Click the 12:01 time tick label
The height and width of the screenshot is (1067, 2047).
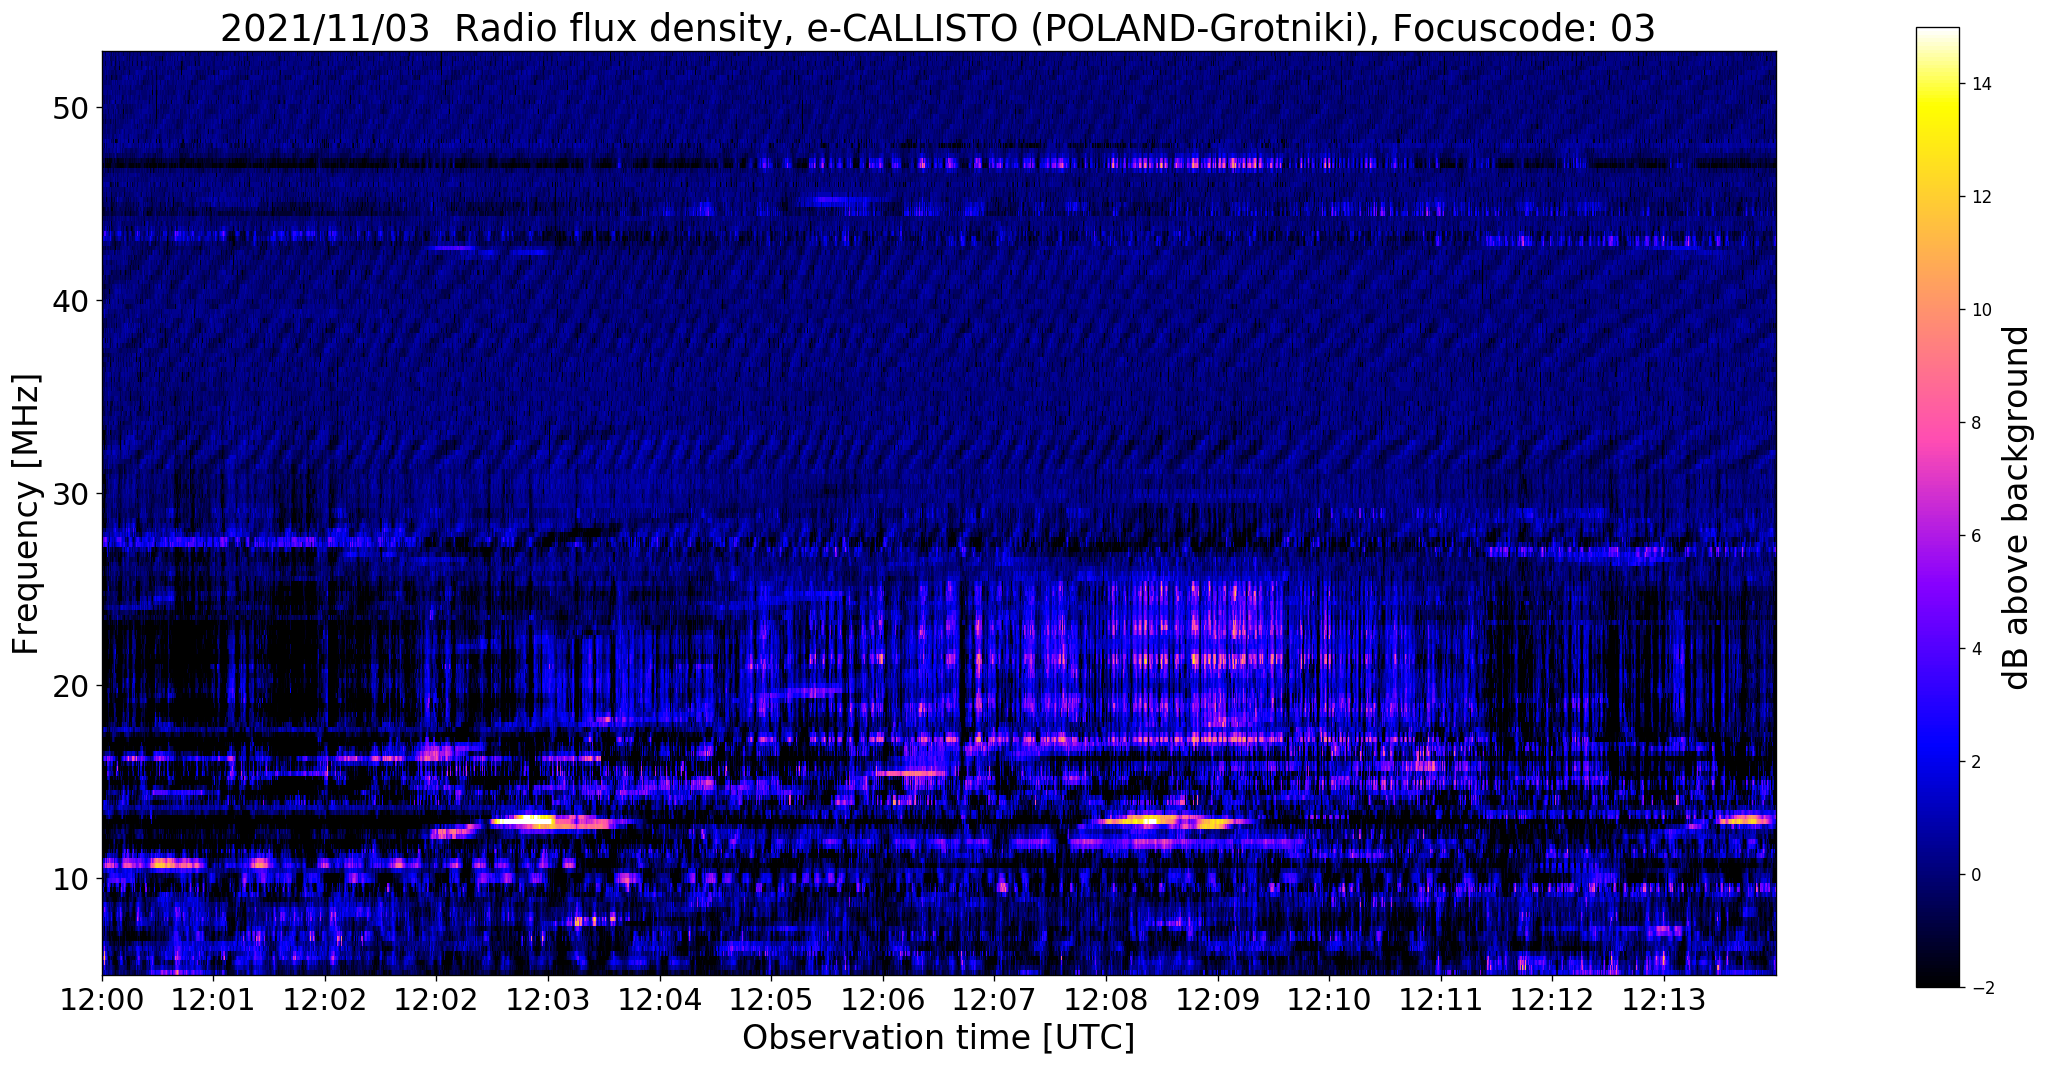213,999
